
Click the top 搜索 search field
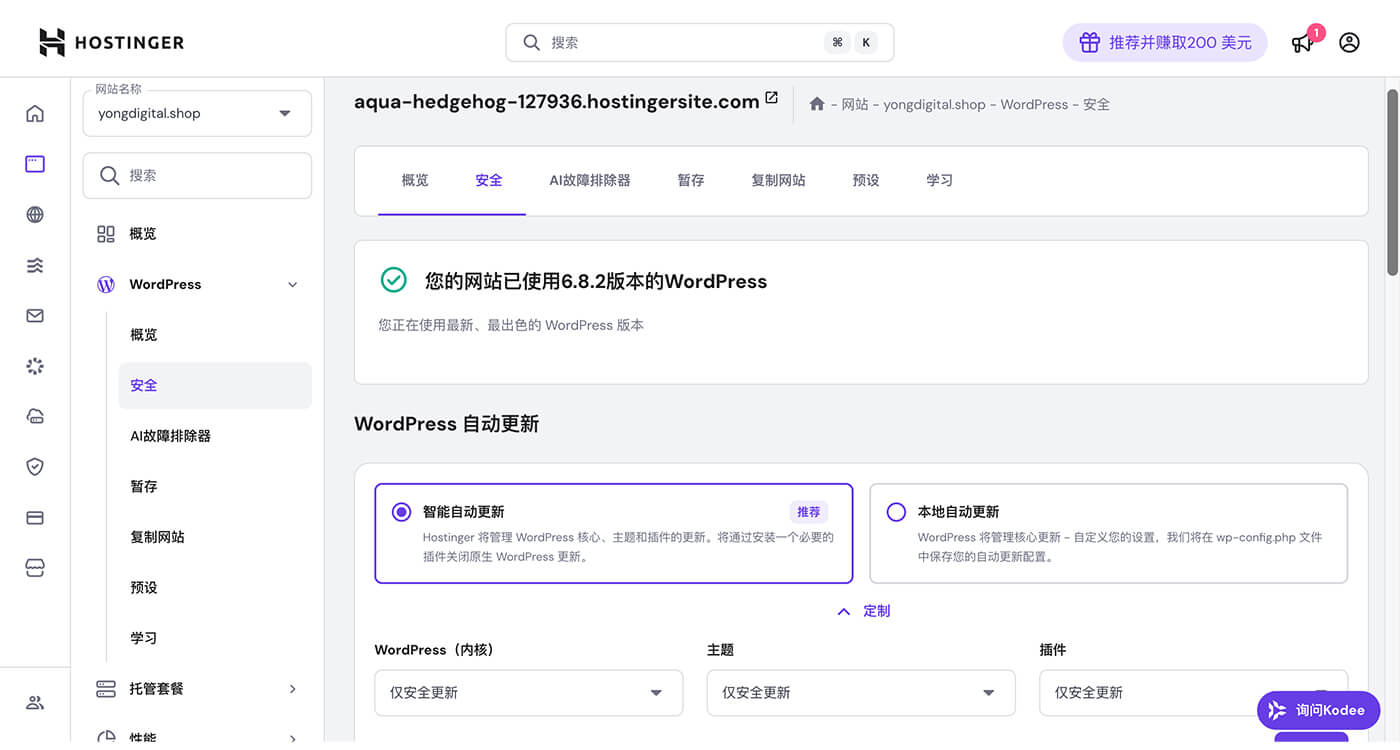coord(700,43)
